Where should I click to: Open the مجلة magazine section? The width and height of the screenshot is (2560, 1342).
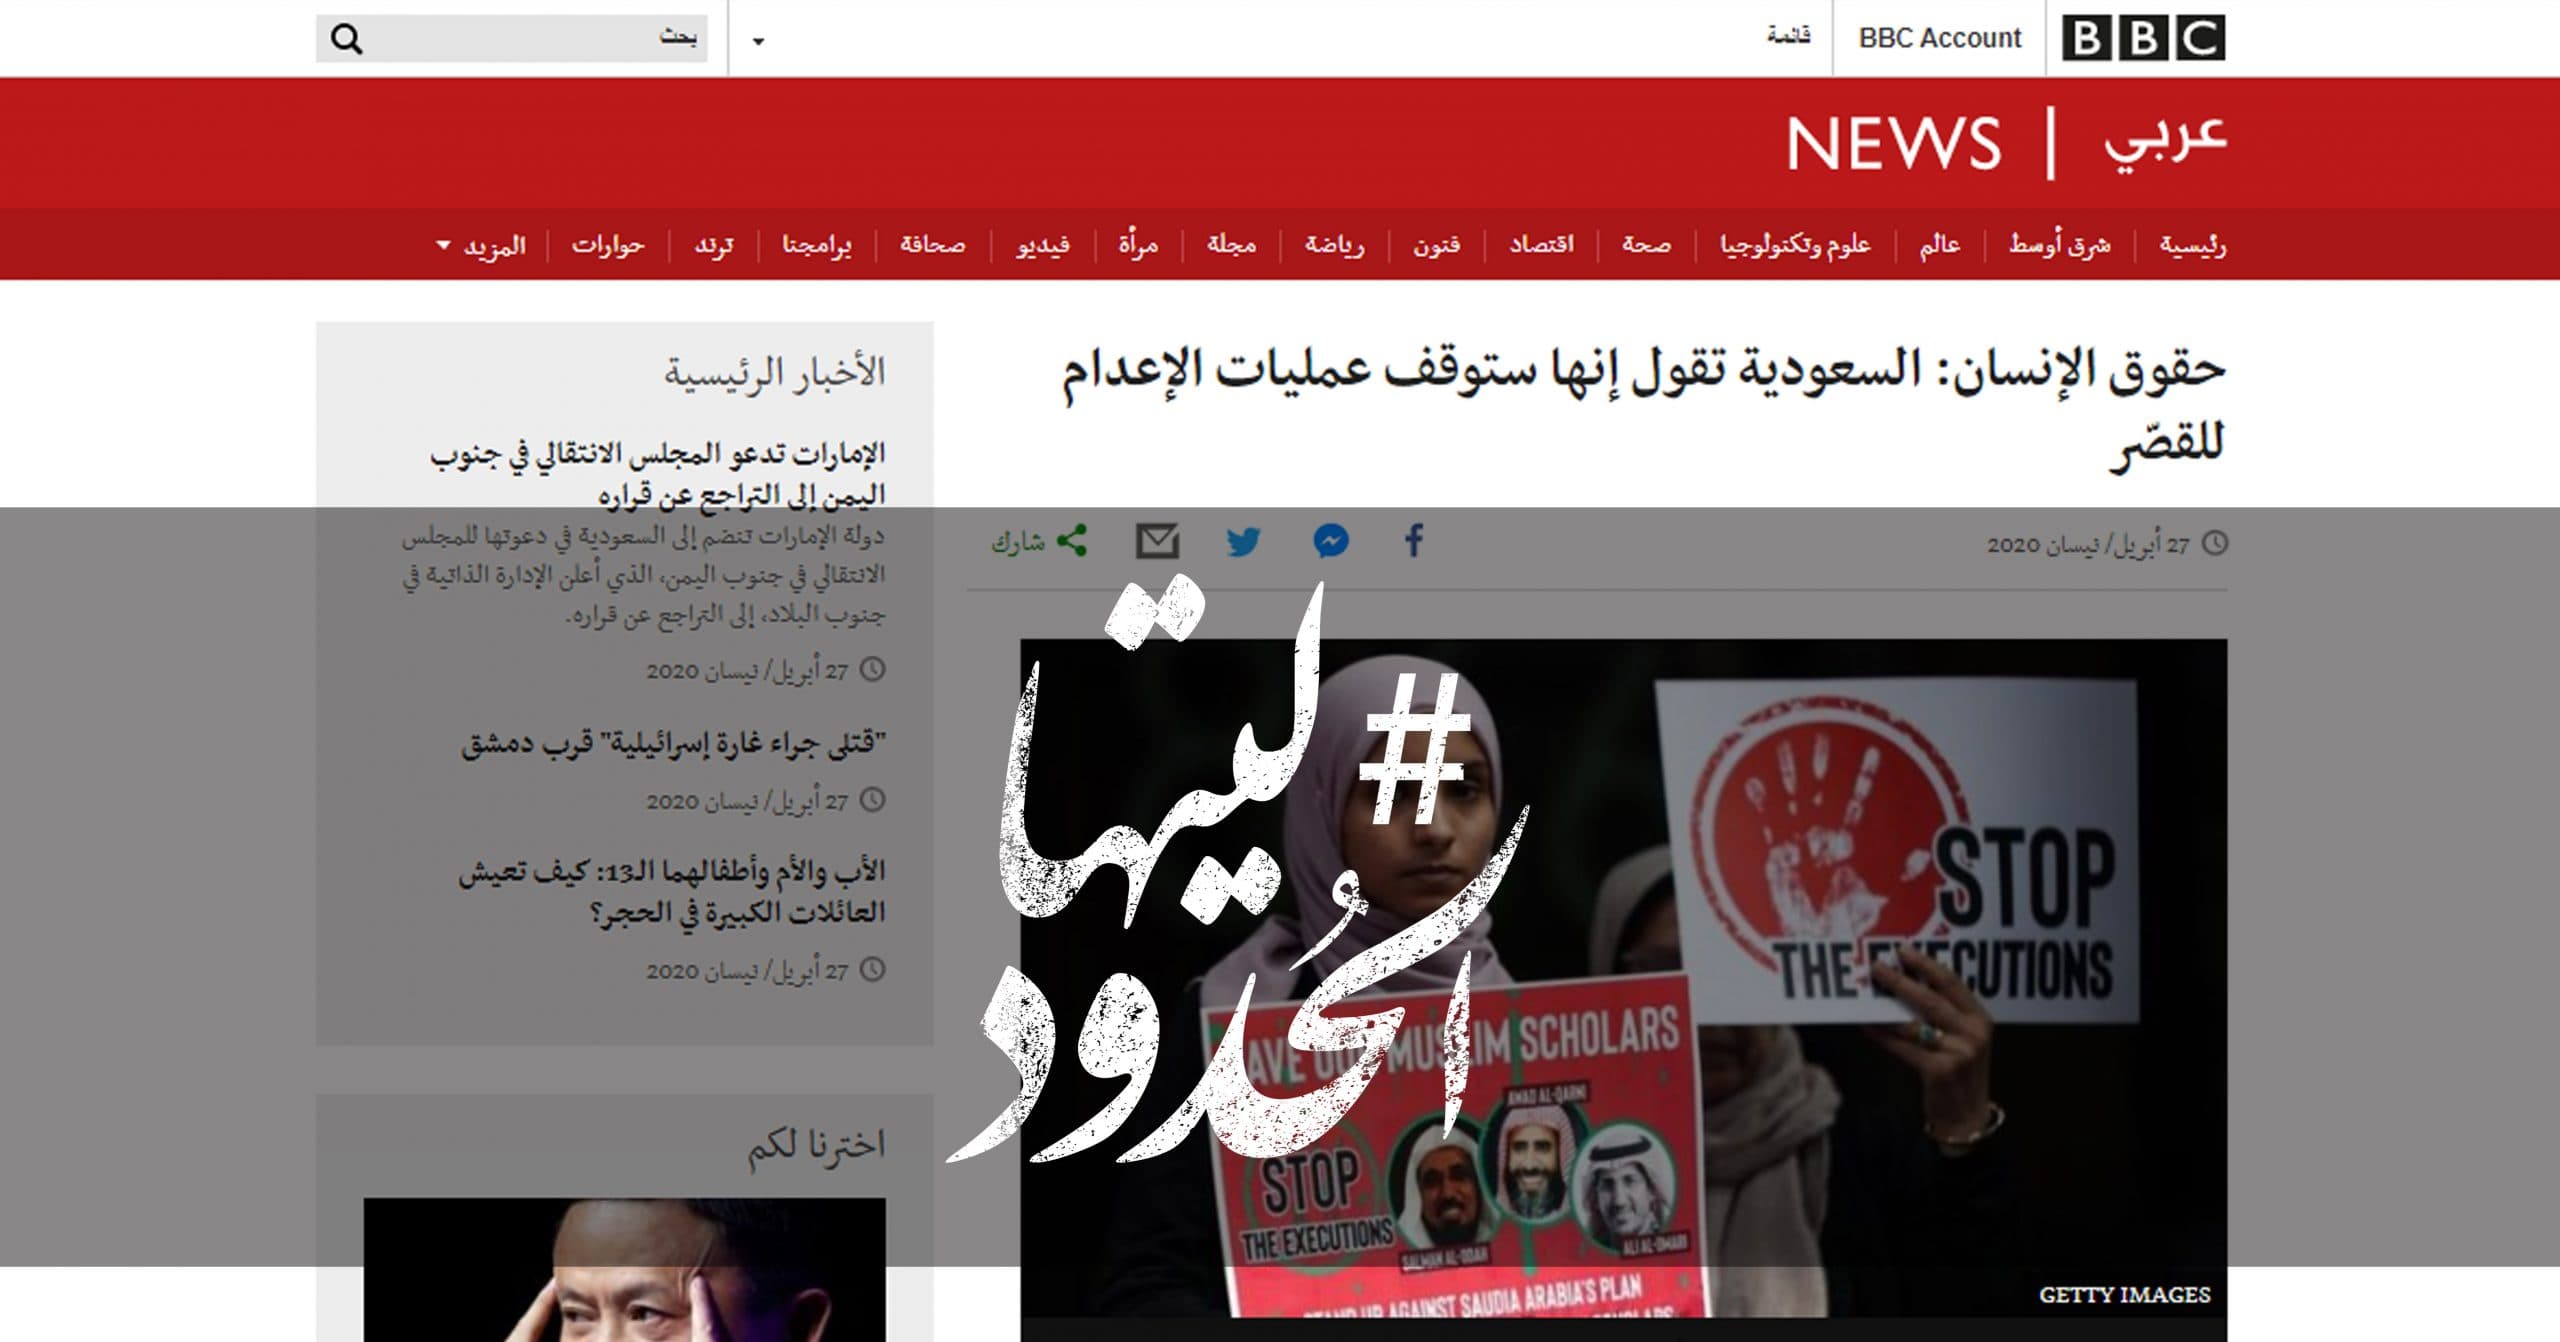[x=1231, y=244]
